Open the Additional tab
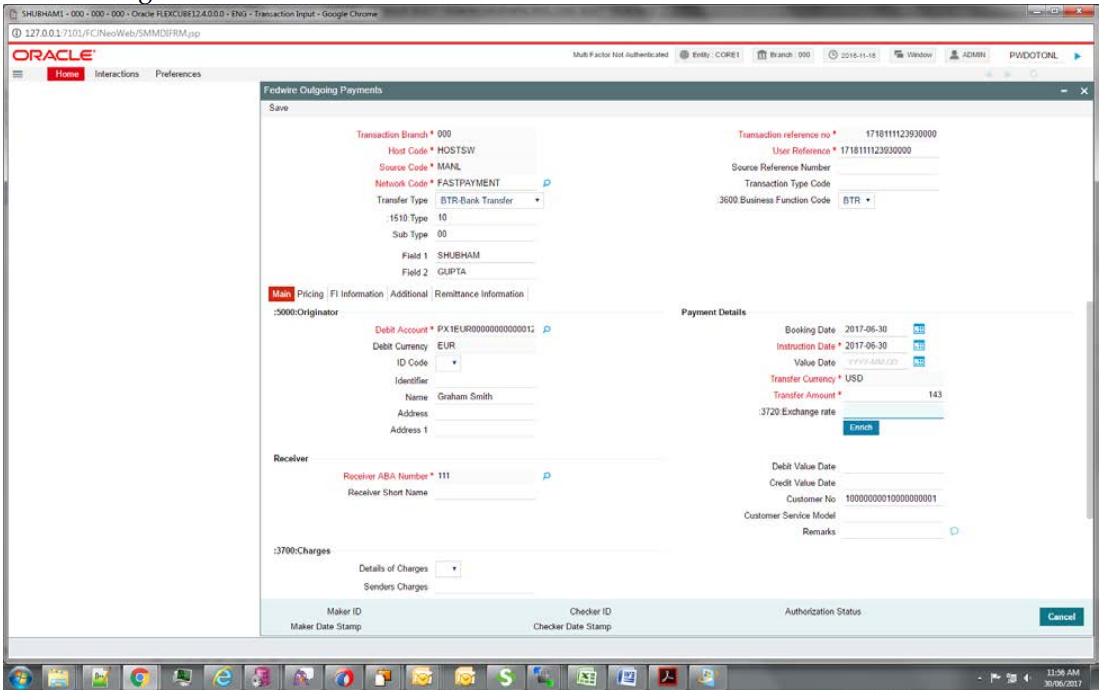 pyautogui.click(x=409, y=295)
